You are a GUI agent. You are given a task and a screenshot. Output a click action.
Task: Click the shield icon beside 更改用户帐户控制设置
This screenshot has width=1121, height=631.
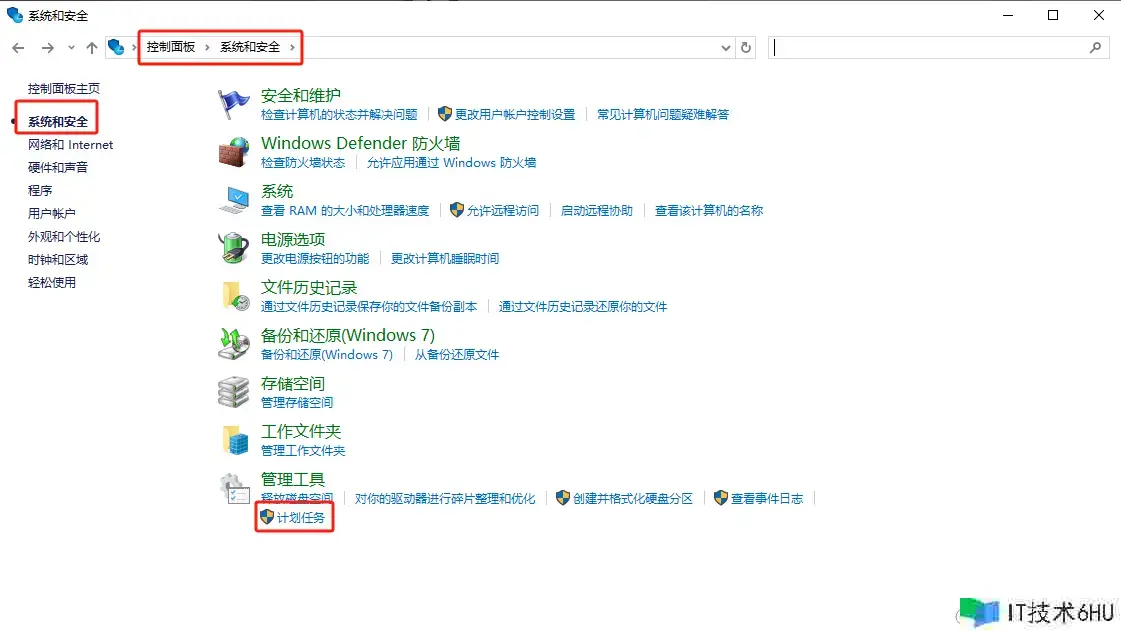(445, 114)
